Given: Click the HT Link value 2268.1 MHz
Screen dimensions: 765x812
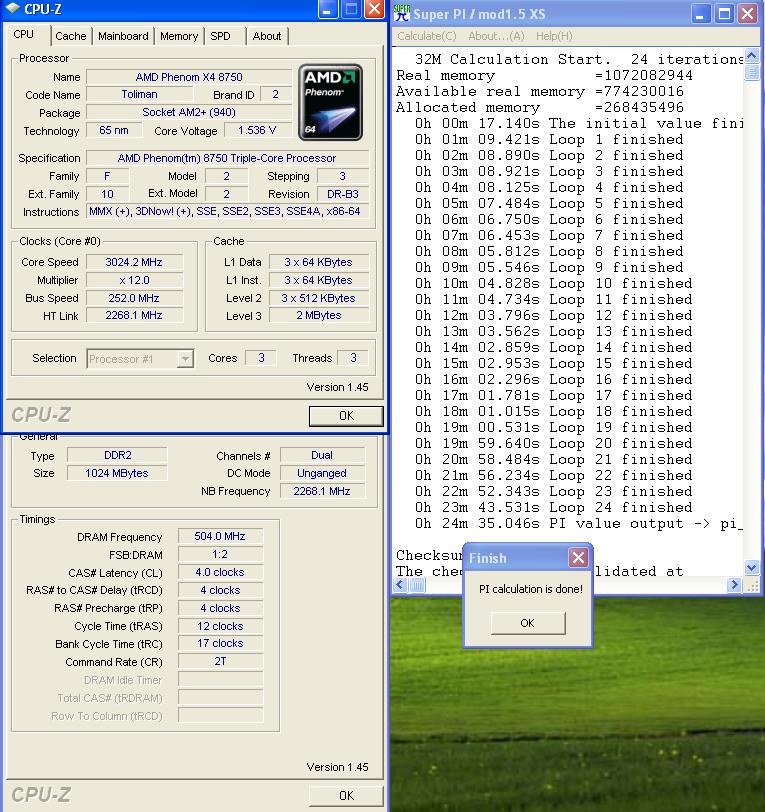Looking at the screenshot, I should pos(134,315).
